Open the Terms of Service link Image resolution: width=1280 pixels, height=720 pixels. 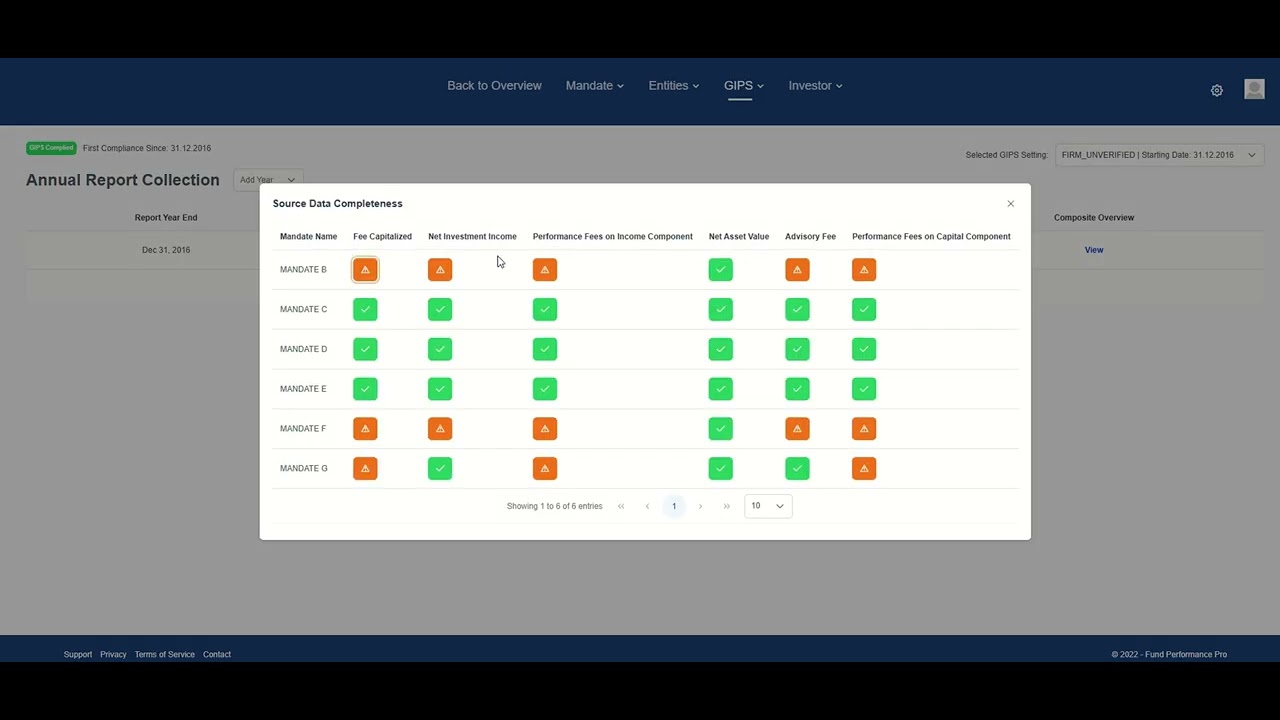point(165,655)
